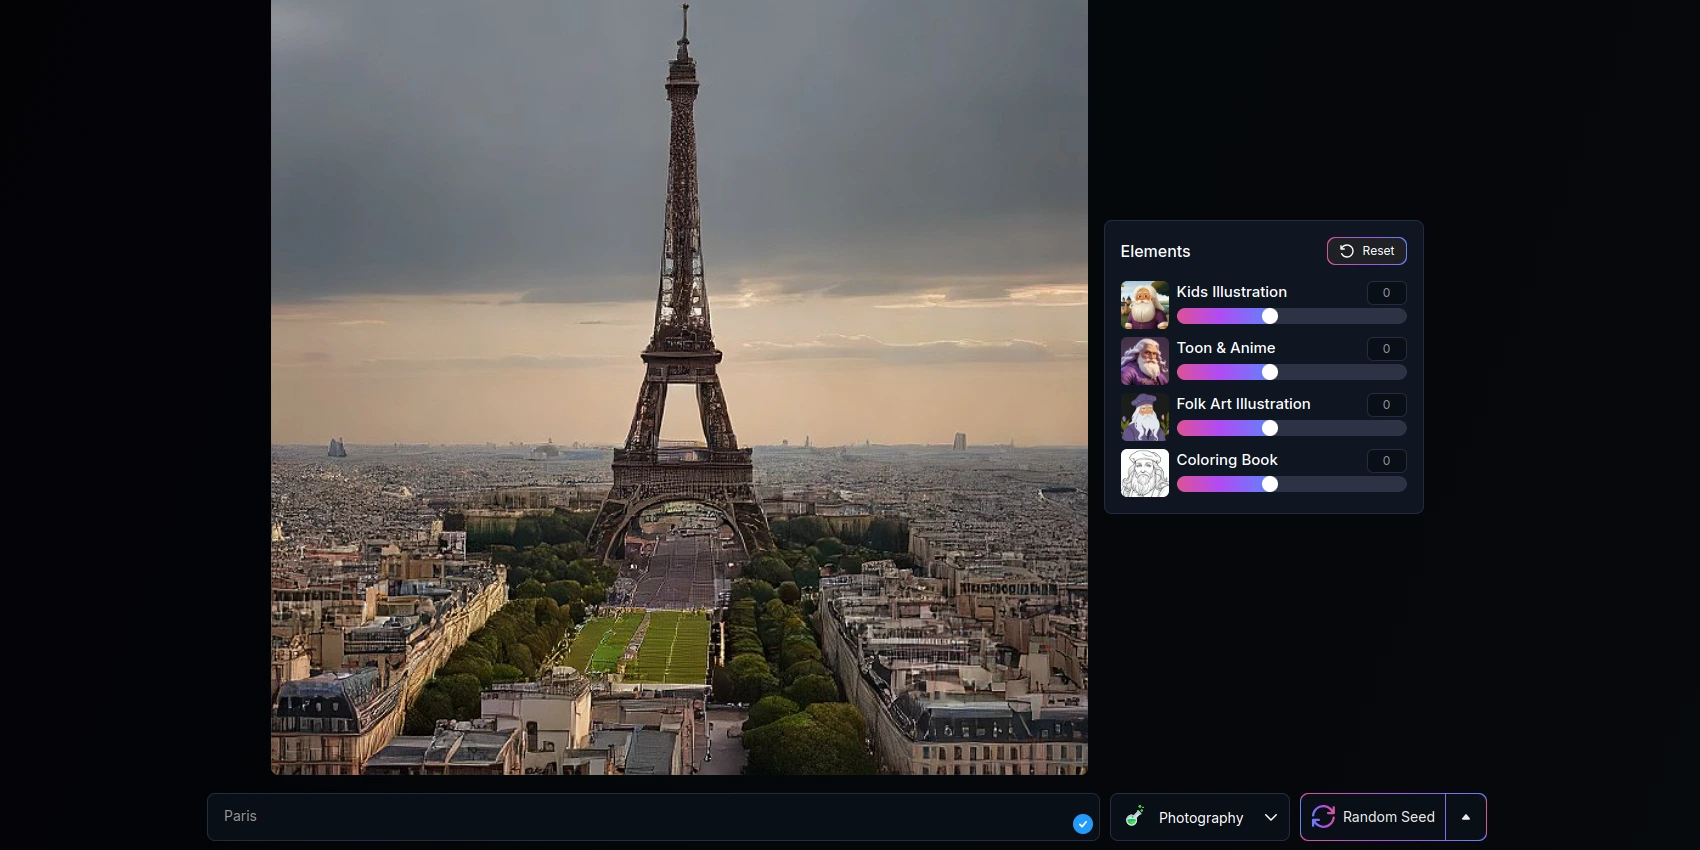Click the Toon & Anime slider handle
Viewport: 1700px width, 850px height.
[1270, 372]
